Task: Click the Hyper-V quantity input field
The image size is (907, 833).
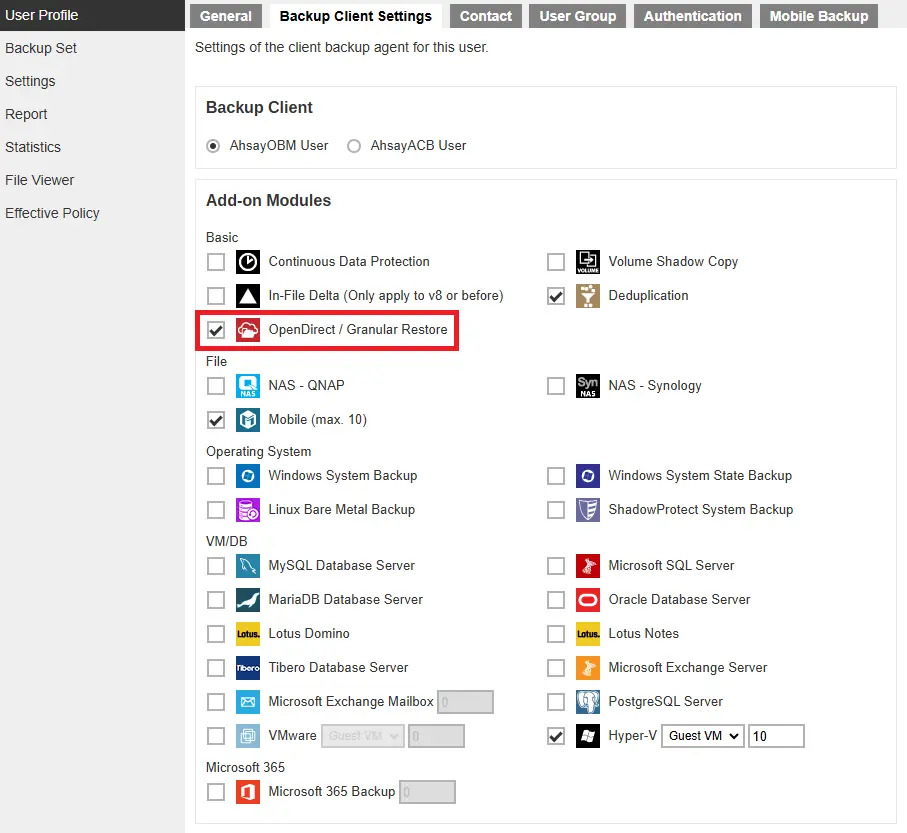Action: pyautogui.click(x=776, y=736)
